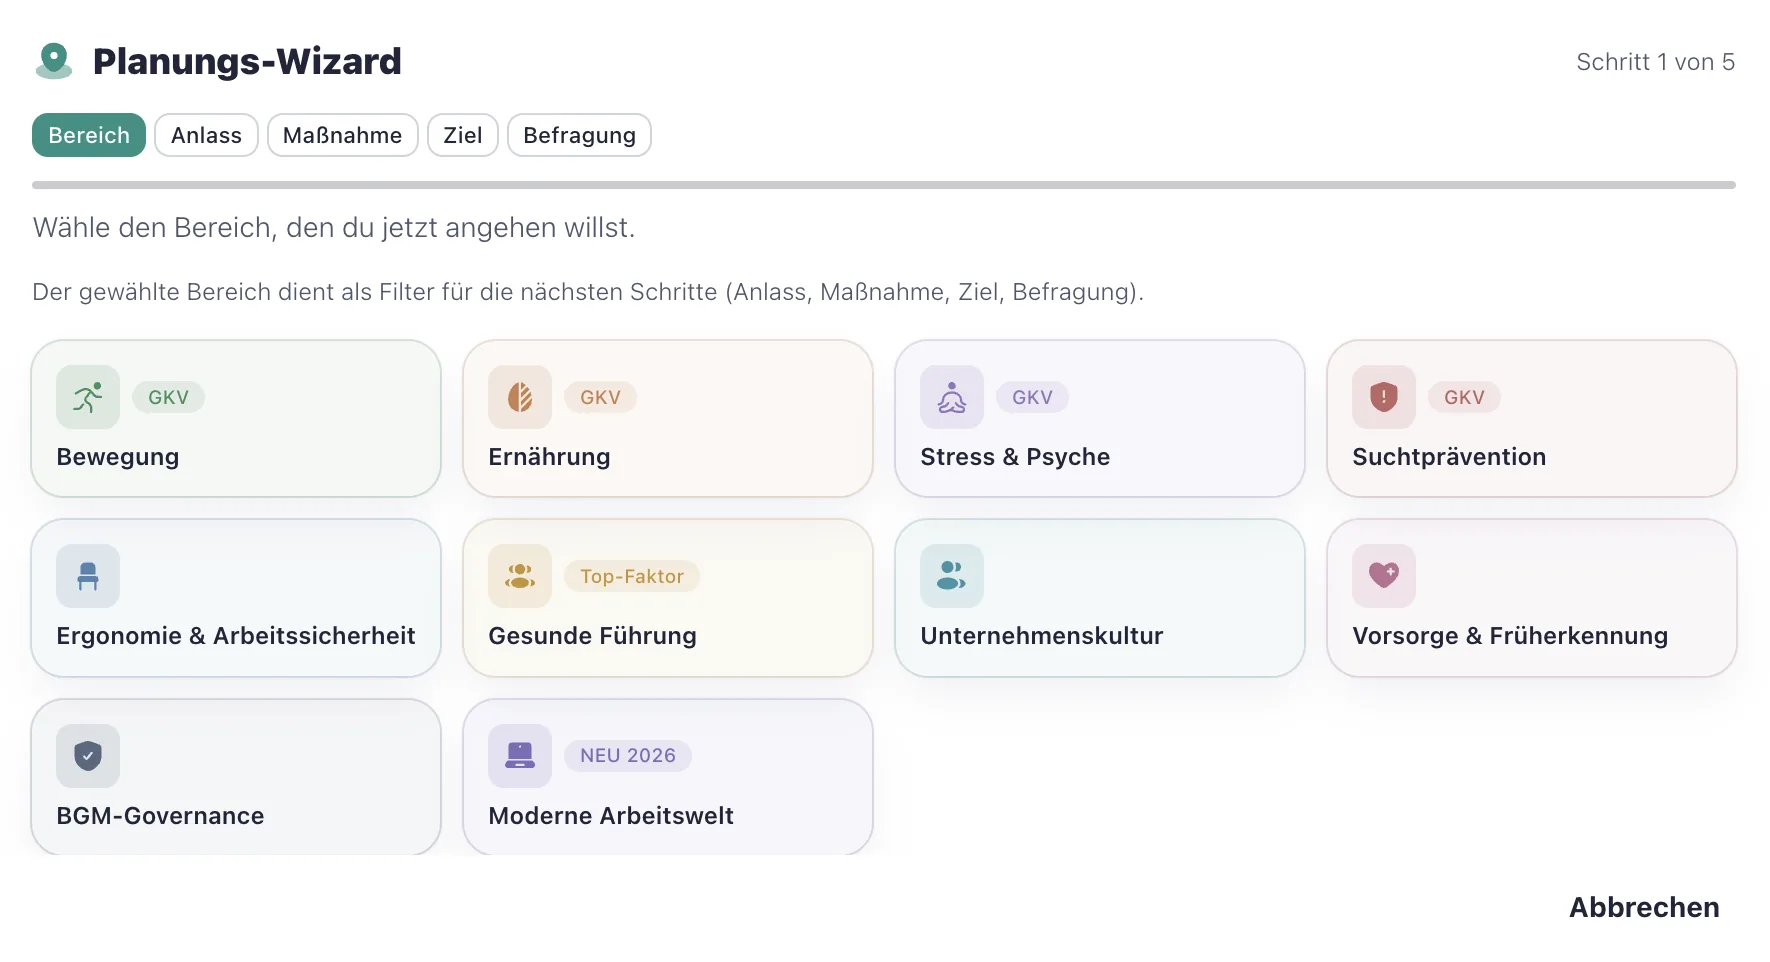Click the Top-Faktor badge on Gesunde Führung
Viewport: 1770px width, 962px height.
[632, 576]
